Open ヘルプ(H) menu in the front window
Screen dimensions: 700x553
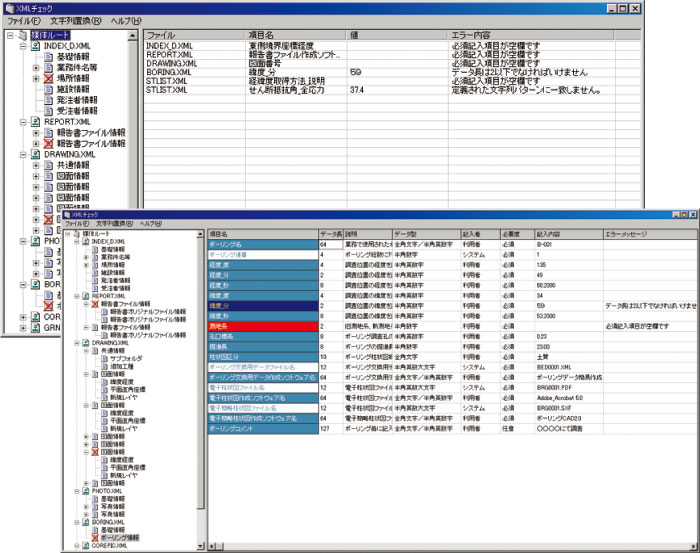click(x=151, y=224)
